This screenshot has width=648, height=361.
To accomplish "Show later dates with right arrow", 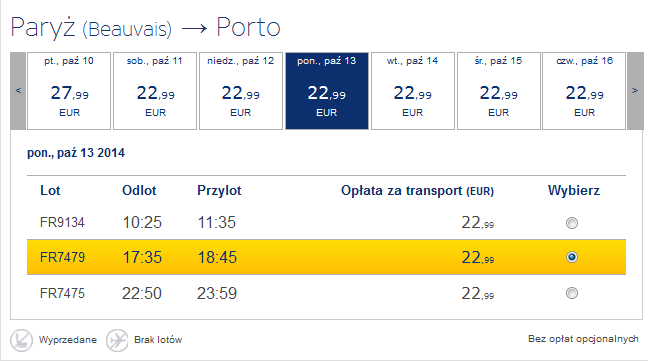I will coord(635,90).
